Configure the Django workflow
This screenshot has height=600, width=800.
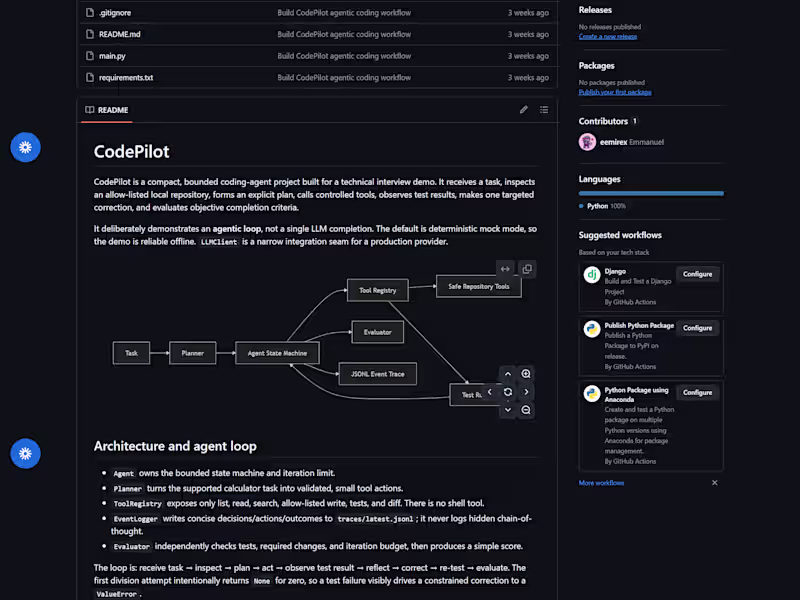(697, 274)
